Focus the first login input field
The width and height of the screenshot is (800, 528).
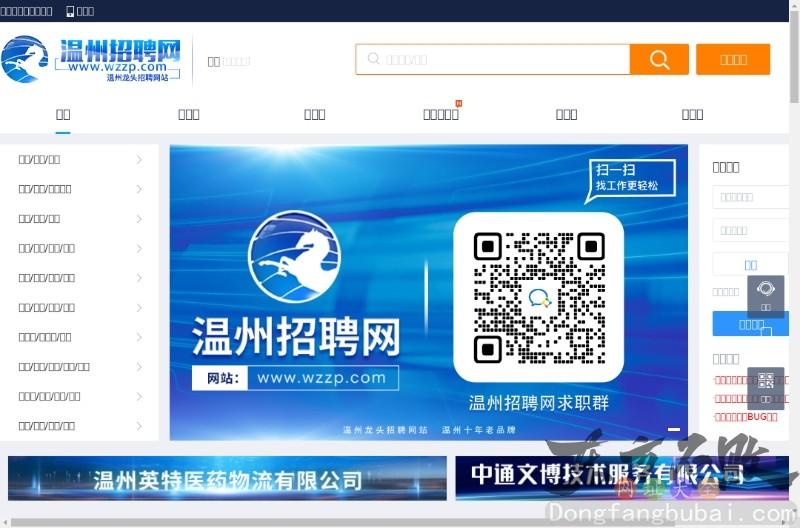click(x=751, y=197)
